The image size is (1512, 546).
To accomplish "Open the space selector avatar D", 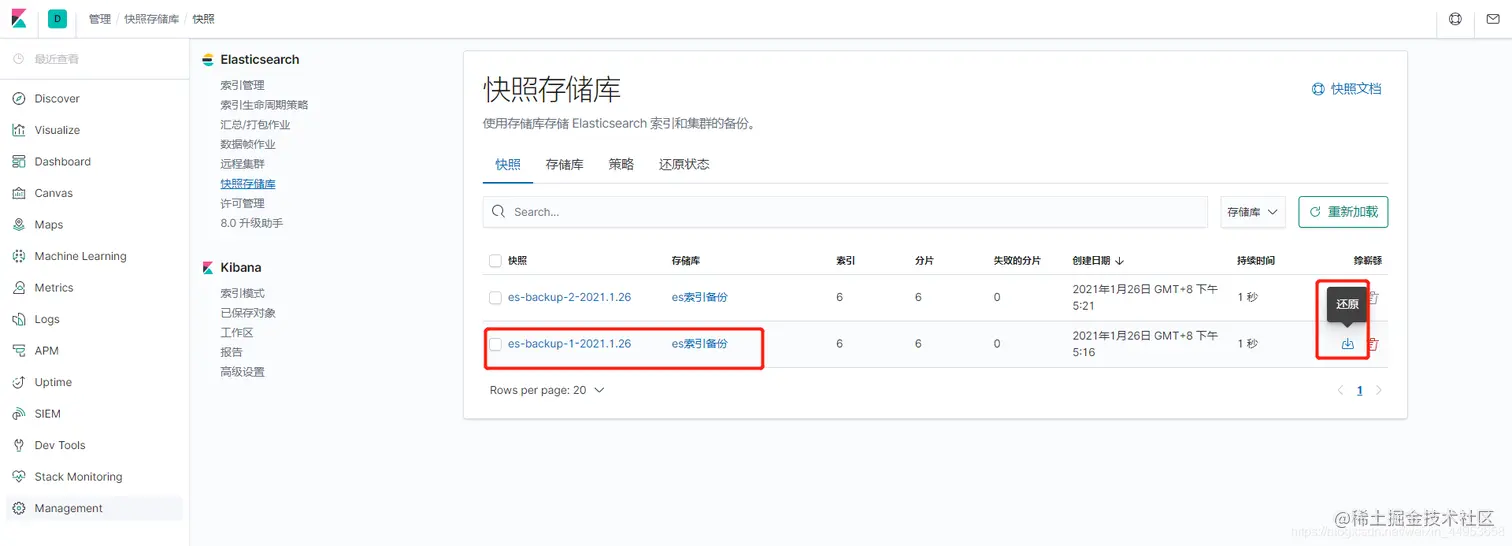I will click(57, 19).
